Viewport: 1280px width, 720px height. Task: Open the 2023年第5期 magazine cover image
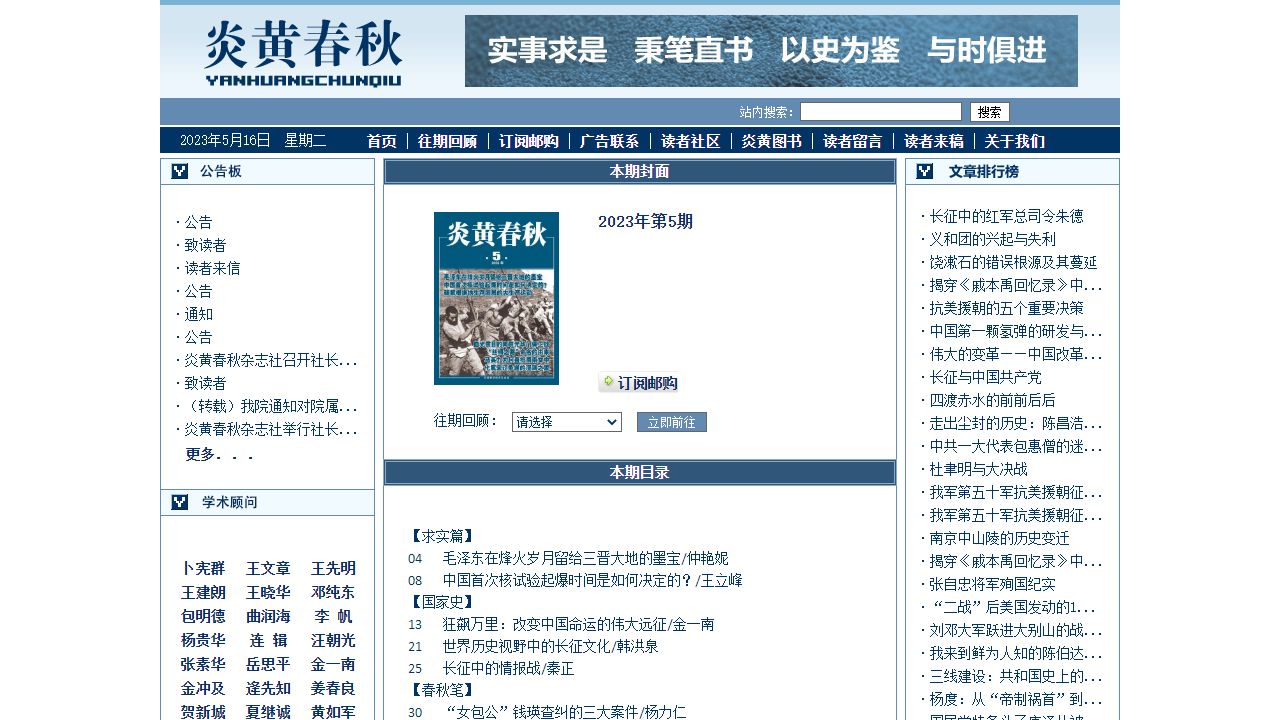496,298
